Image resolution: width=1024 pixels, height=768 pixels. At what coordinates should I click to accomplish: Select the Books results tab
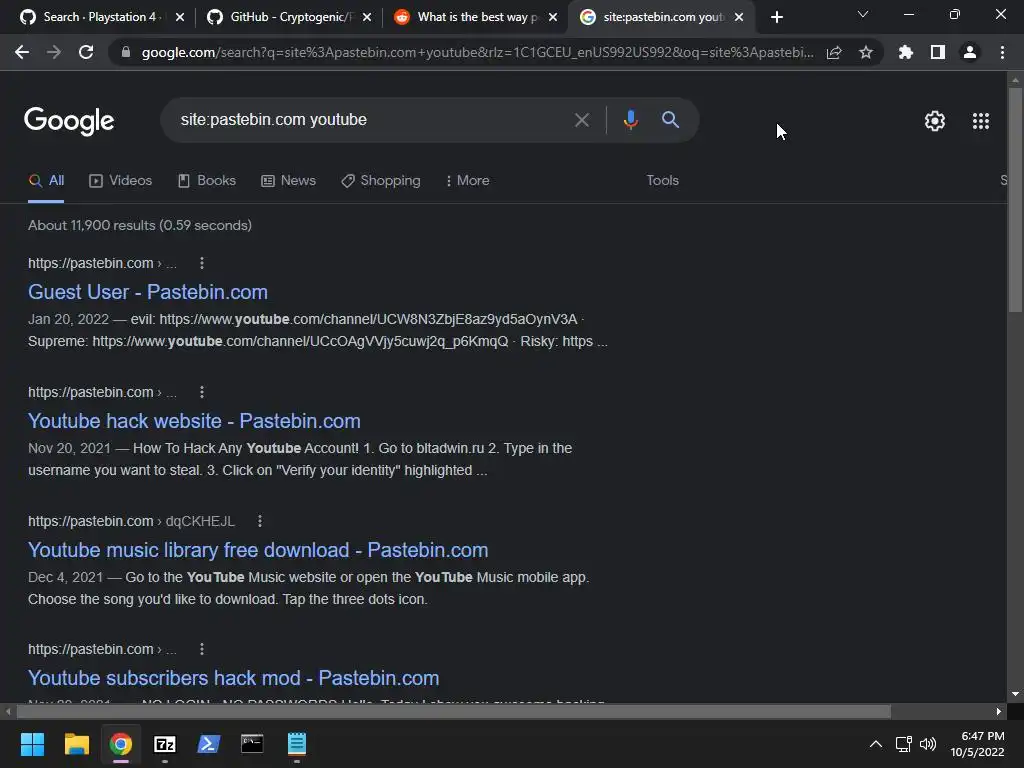click(207, 181)
